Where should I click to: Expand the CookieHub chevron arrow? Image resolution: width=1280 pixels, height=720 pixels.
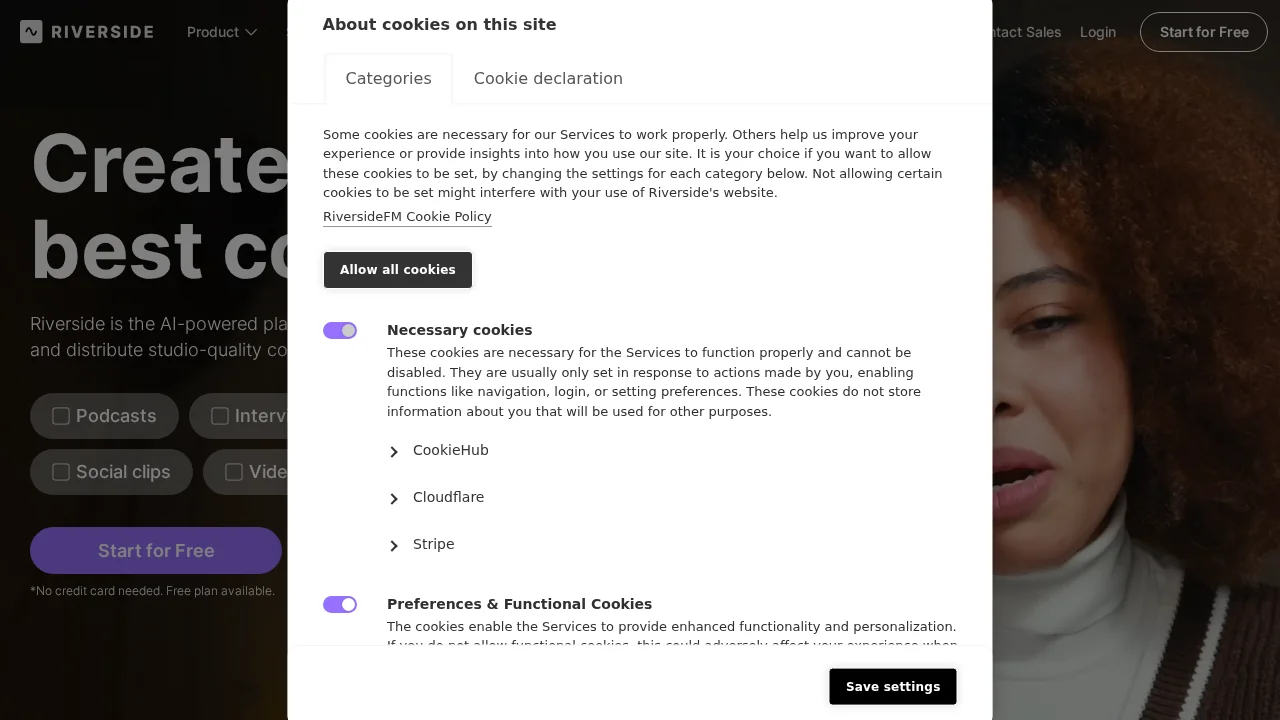pos(394,452)
